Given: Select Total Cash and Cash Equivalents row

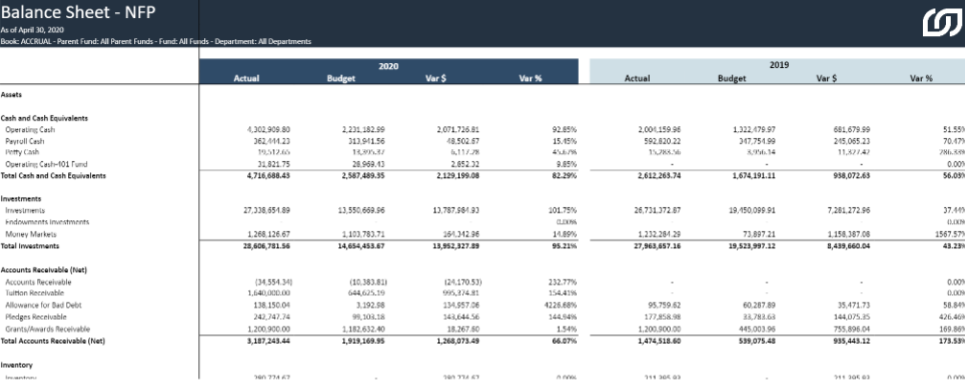Looking at the screenshot, I should [x=482, y=175].
